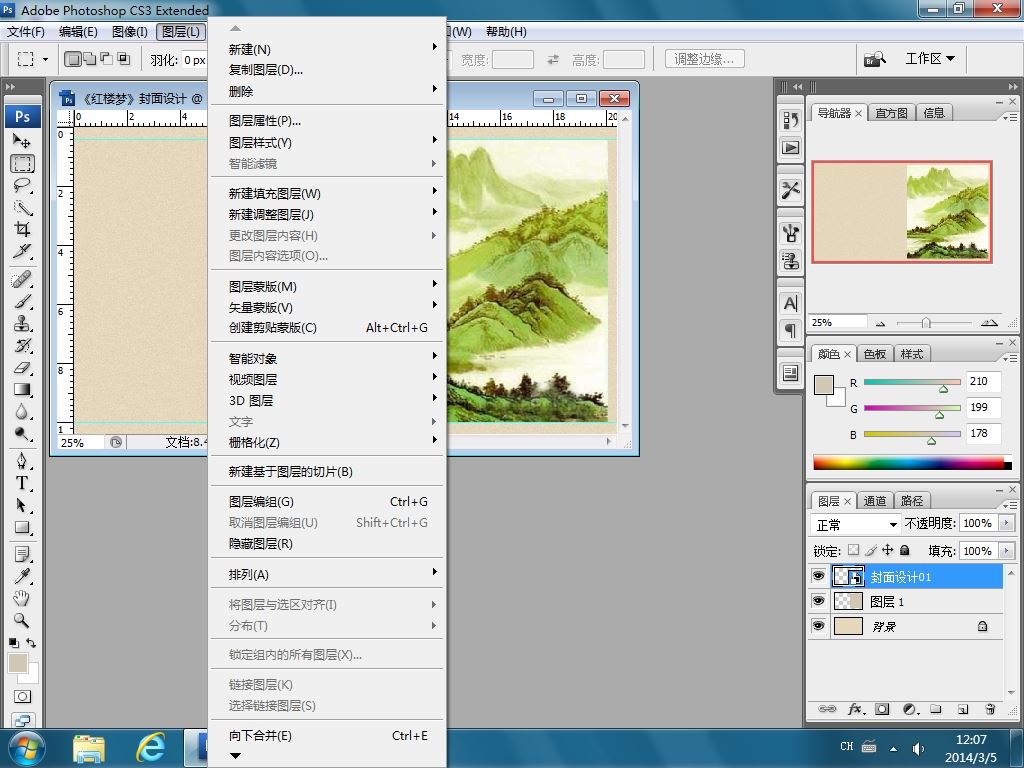The width and height of the screenshot is (1024, 768).
Task: Toggle visibility of the 背景 layer
Action: [x=818, y=626]
